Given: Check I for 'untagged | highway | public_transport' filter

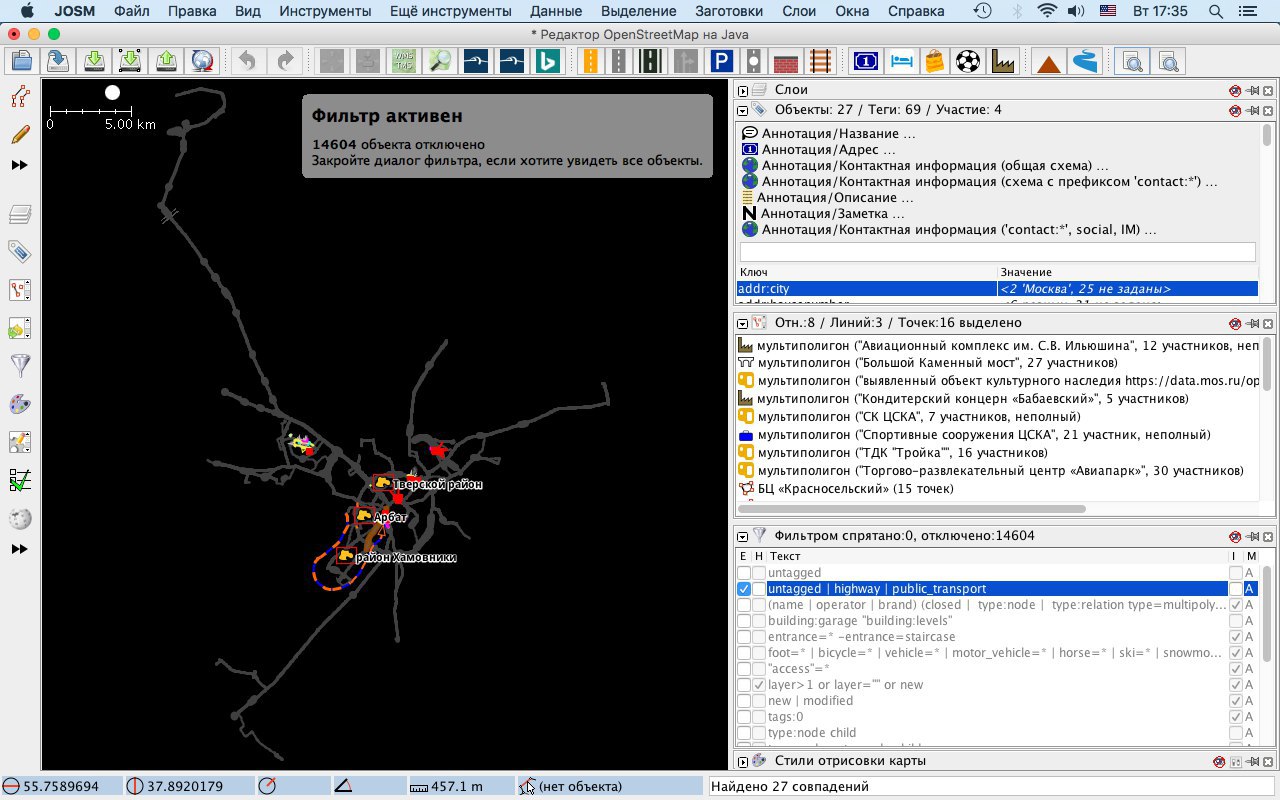Looking at the screenshot, I should (x=1236, y=589).
